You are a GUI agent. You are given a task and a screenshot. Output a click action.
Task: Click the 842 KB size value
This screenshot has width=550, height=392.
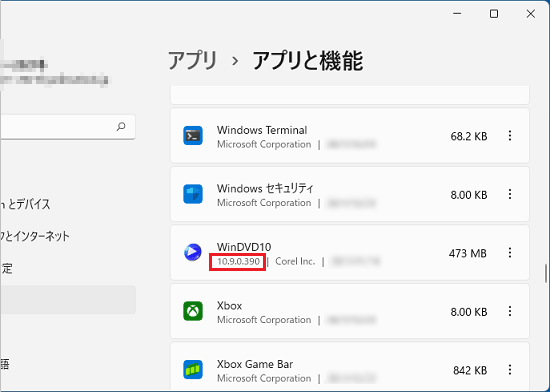coord(470,371)
